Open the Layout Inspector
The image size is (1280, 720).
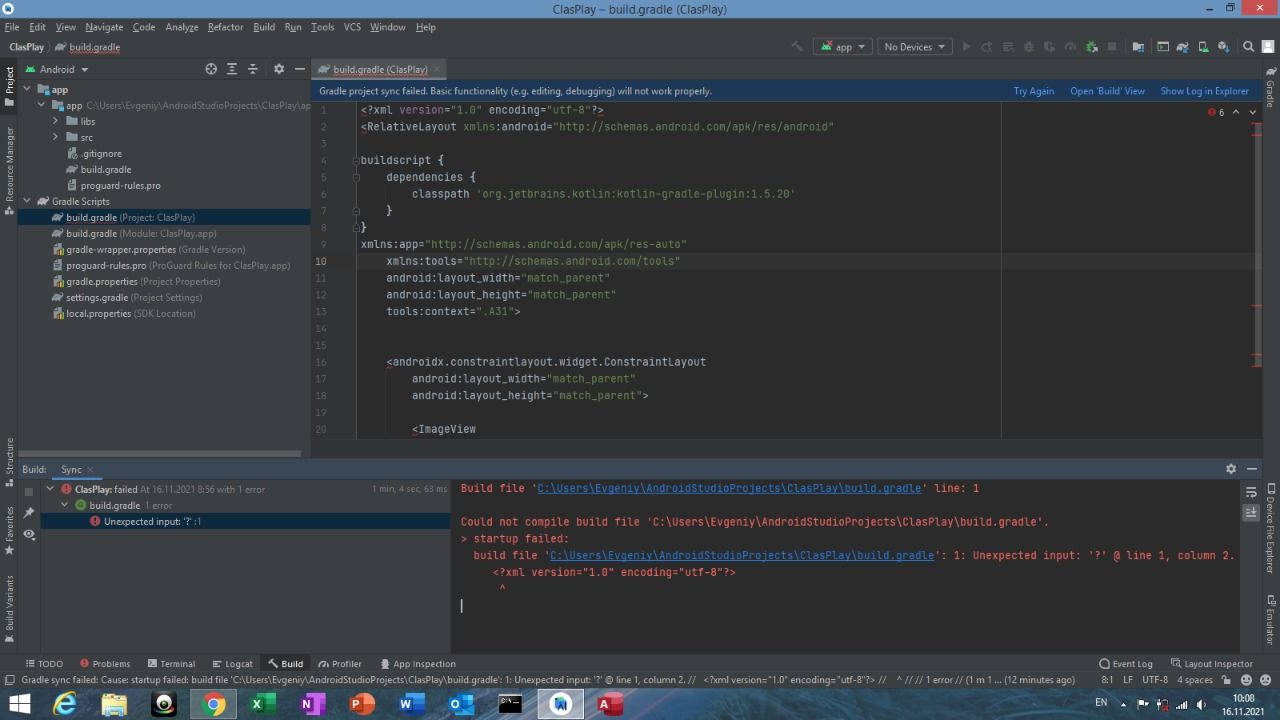coord(1211,664)
